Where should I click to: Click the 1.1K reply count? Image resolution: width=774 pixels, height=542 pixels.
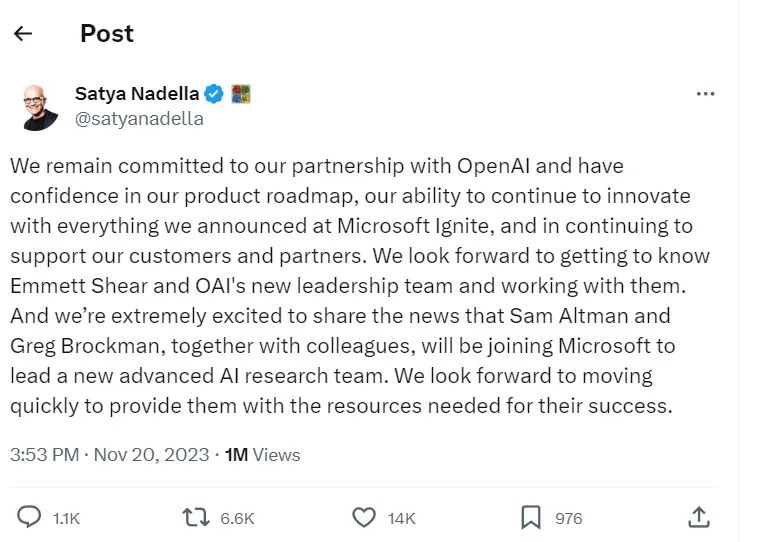[66, 518]
